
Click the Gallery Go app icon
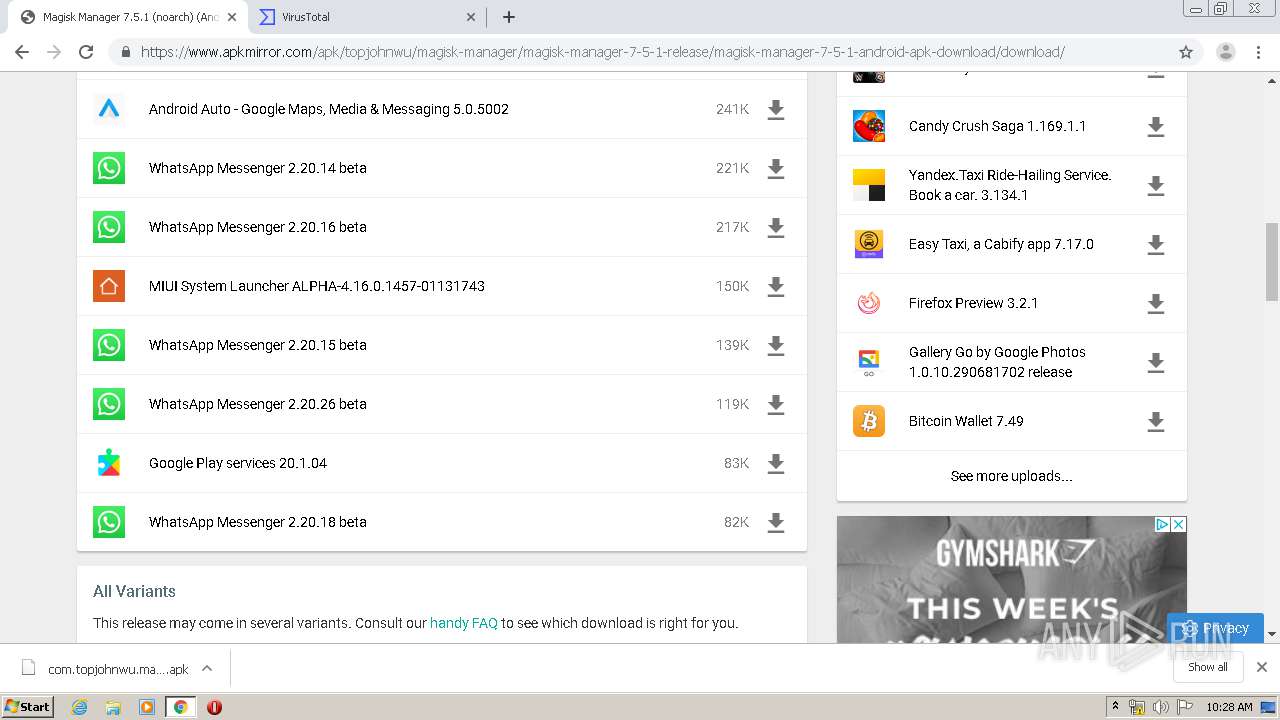869,362
